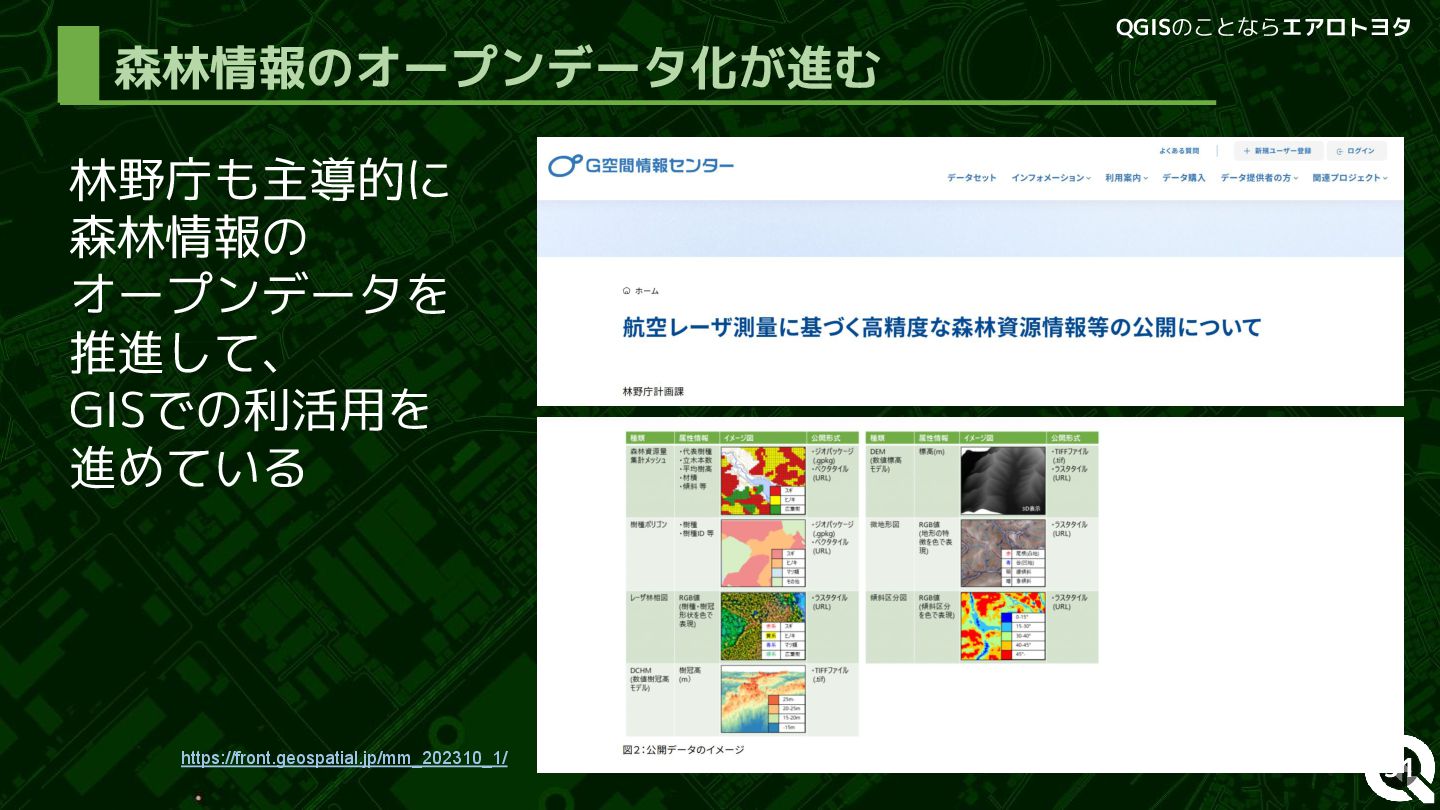The height and width of the screenshot is (810, 1440).
Task: Open the データ購入 menu item
Action: (x=1184, y=178)
